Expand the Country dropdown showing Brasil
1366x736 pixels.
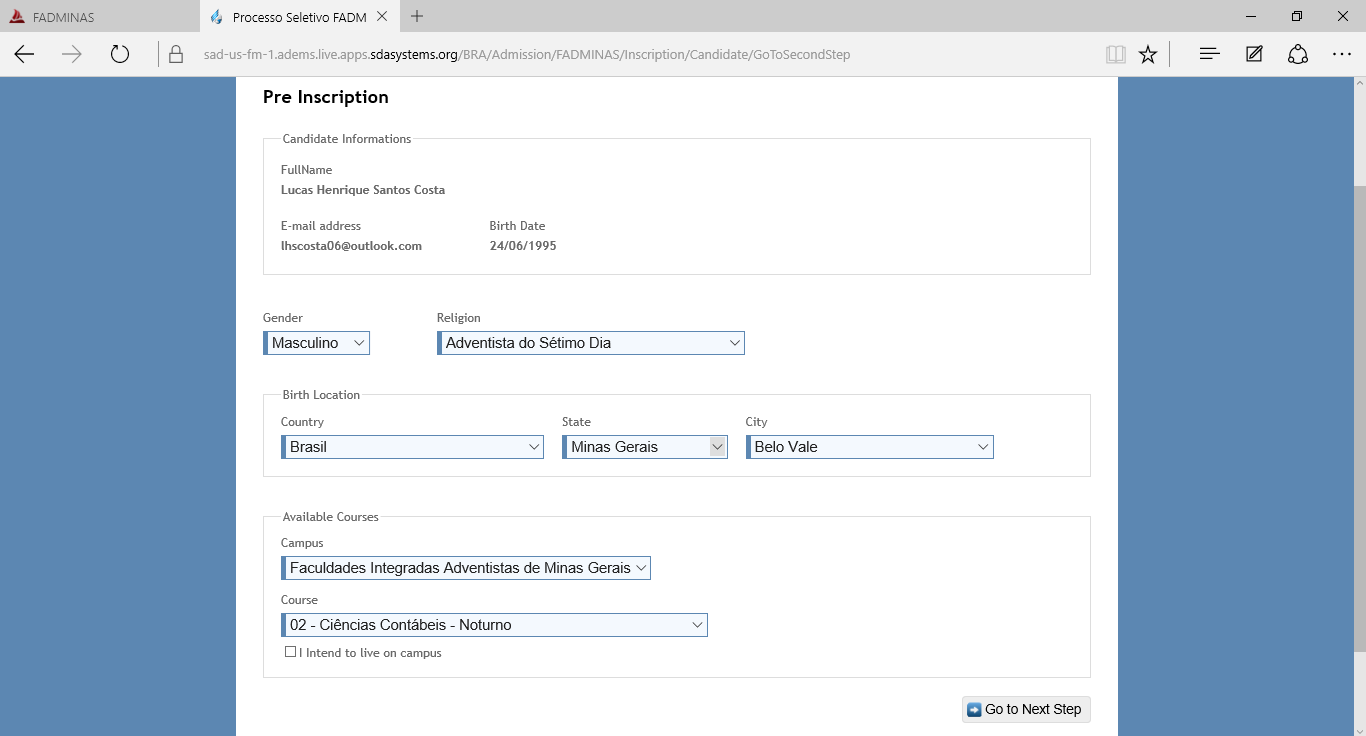pyautogui.click(x=412, y=447)
